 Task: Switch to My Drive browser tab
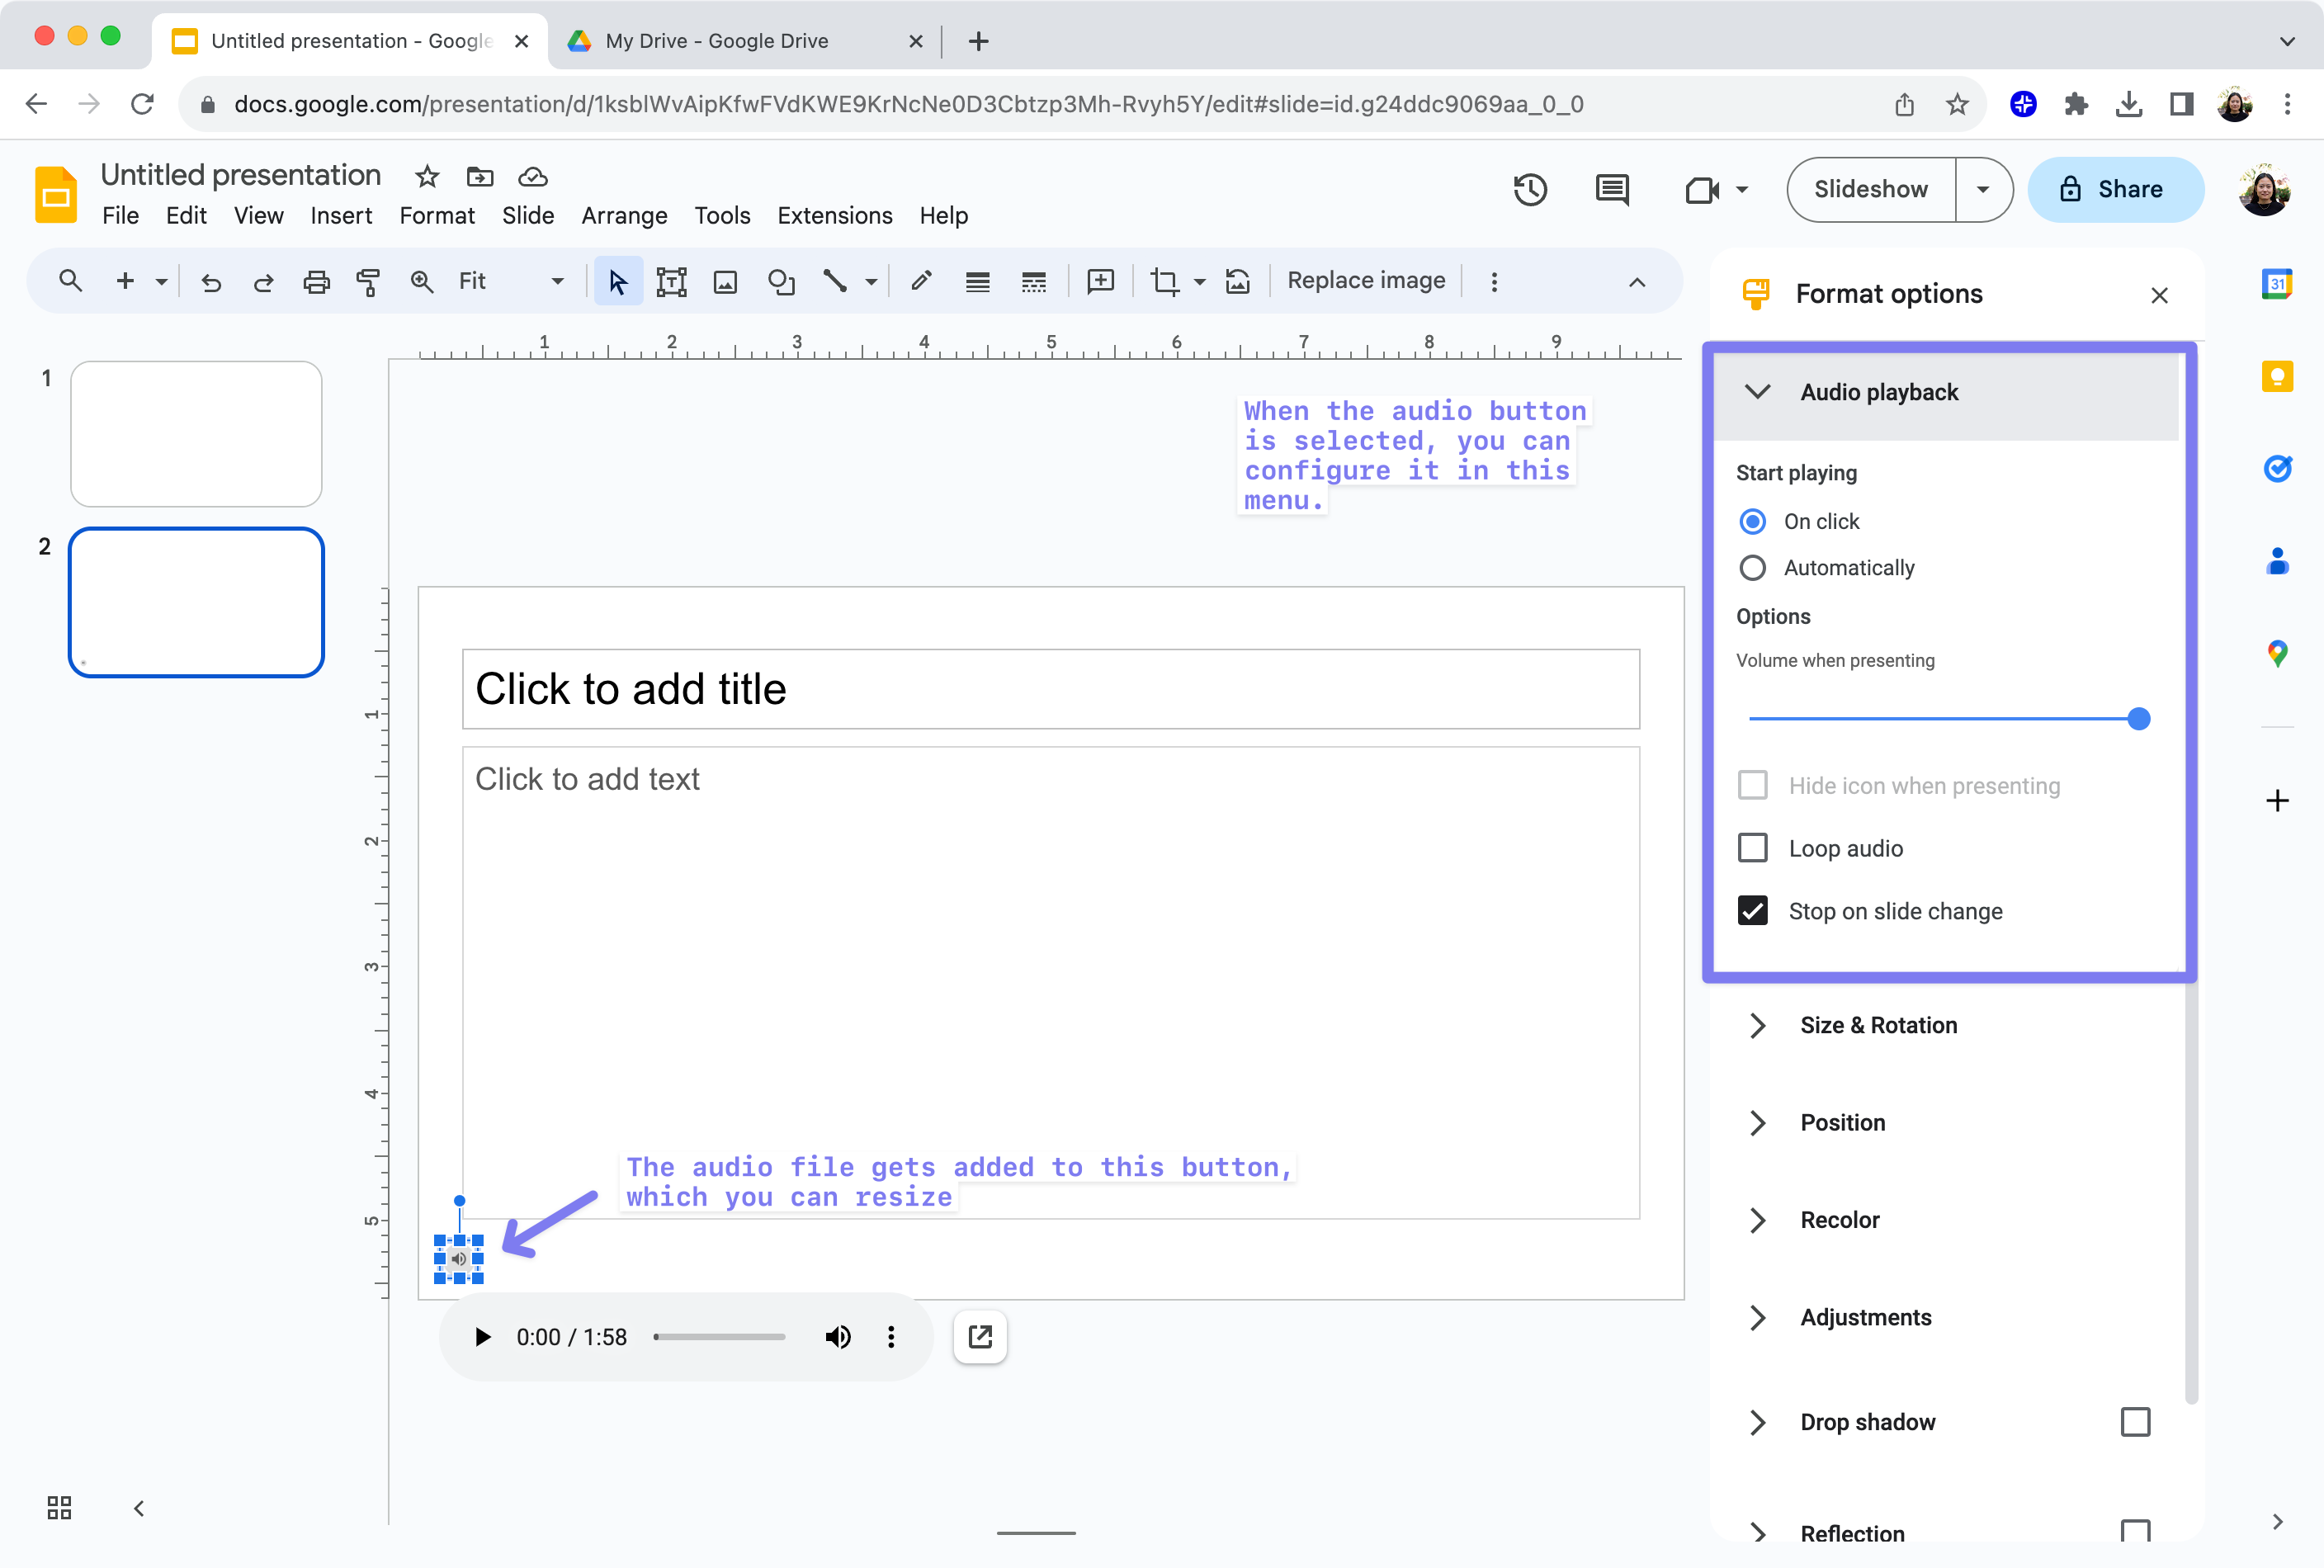[x=745, y=41]
